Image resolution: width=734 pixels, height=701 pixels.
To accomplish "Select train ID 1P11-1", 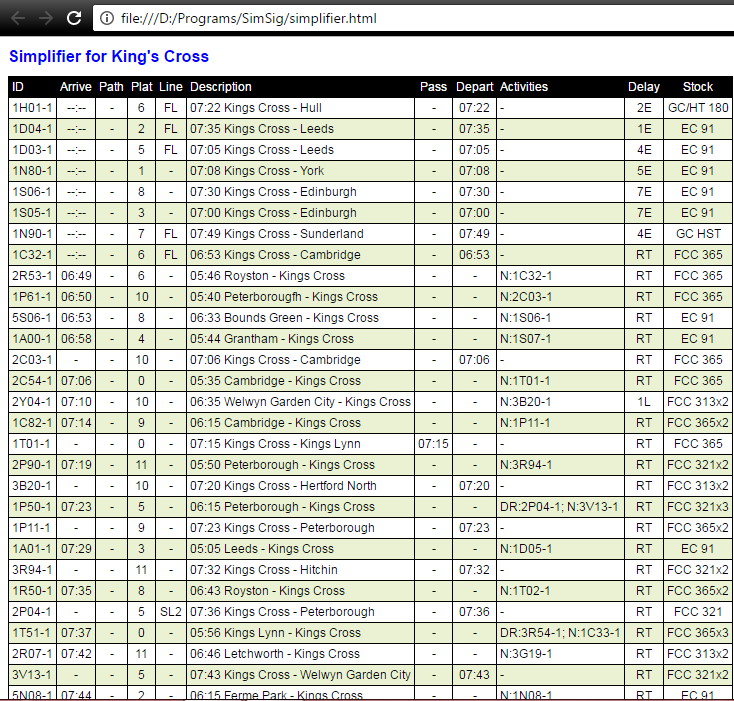I will coord(32,528).
